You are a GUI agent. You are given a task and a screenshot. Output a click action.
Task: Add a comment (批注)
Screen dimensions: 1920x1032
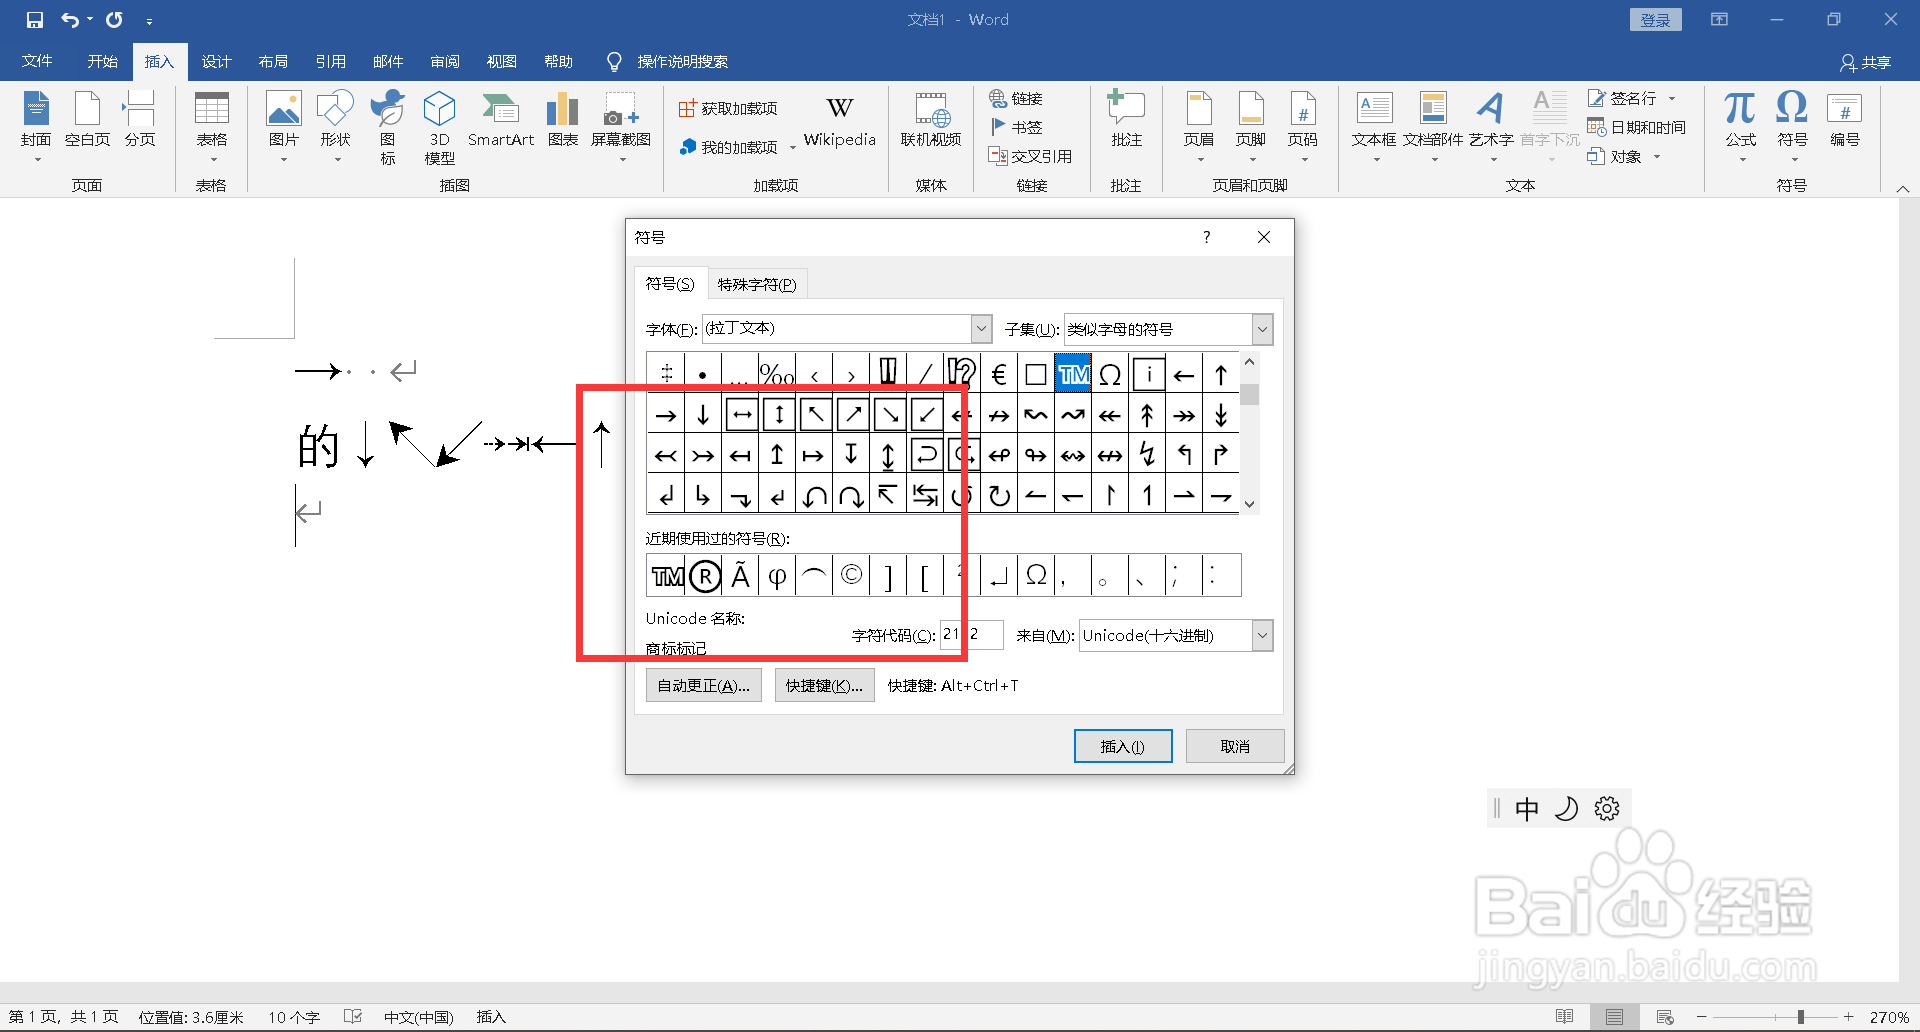pos(1127,120)
